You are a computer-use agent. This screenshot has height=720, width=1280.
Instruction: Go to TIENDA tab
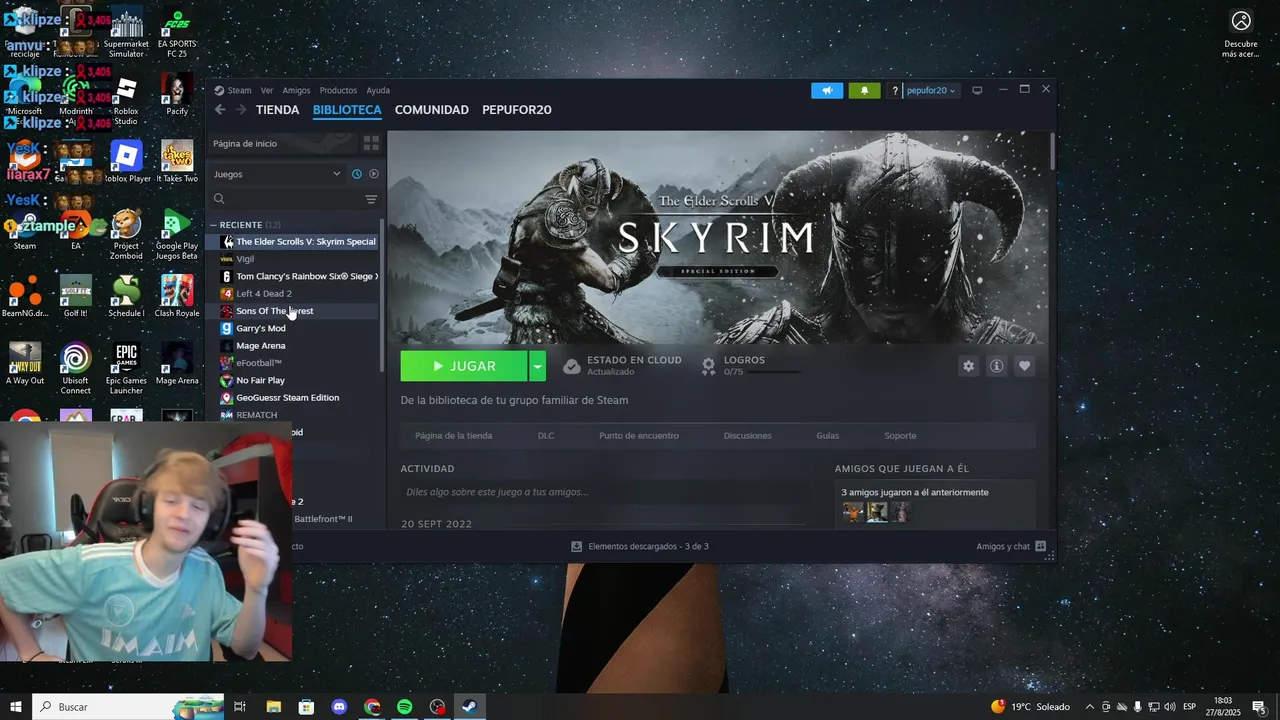(x=277, y=110)
